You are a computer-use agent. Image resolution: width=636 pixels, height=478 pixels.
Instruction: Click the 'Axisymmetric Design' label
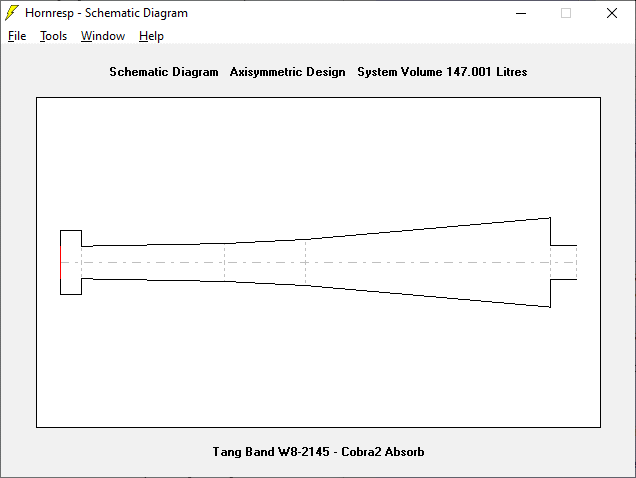288,72
